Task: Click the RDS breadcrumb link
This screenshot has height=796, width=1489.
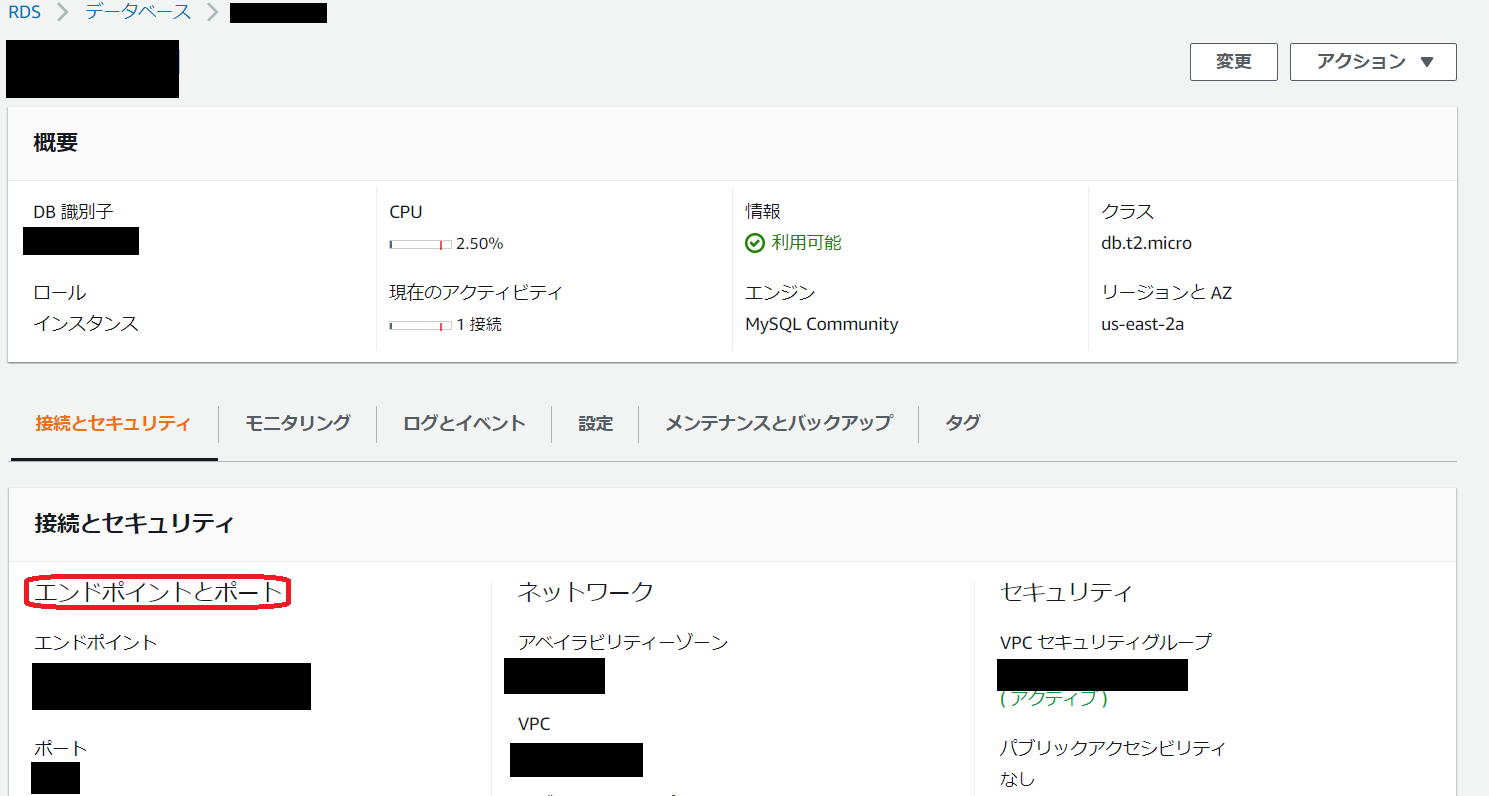Action: coord(24,13)
